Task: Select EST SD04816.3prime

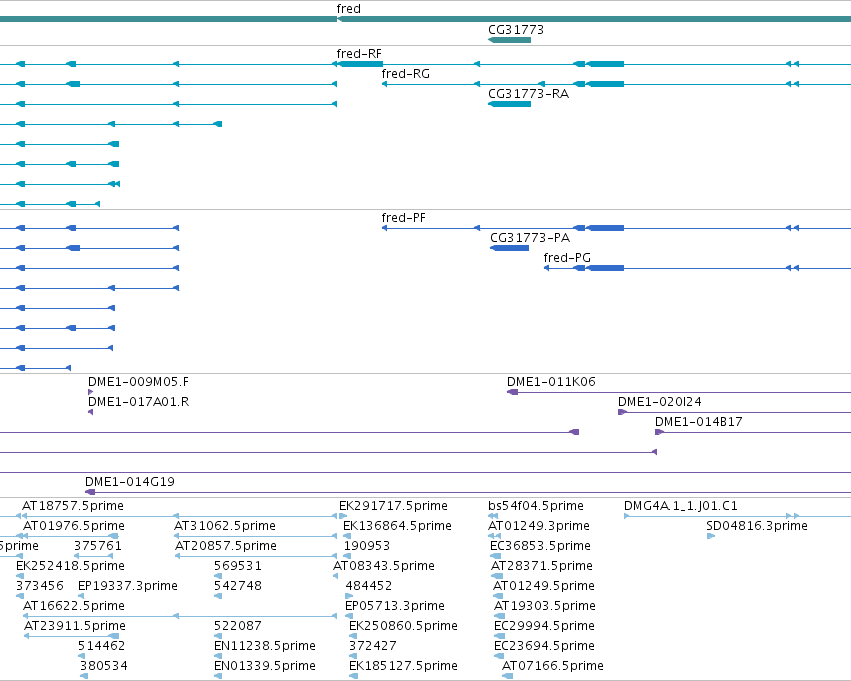Action: 757,526
